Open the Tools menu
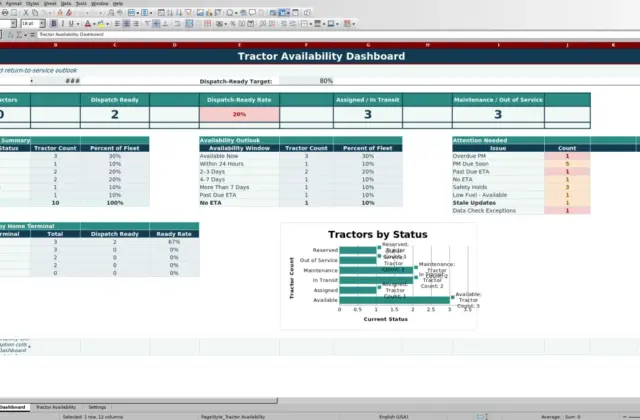Viewport: 640px width, 420px height. [x=81, y=3]
